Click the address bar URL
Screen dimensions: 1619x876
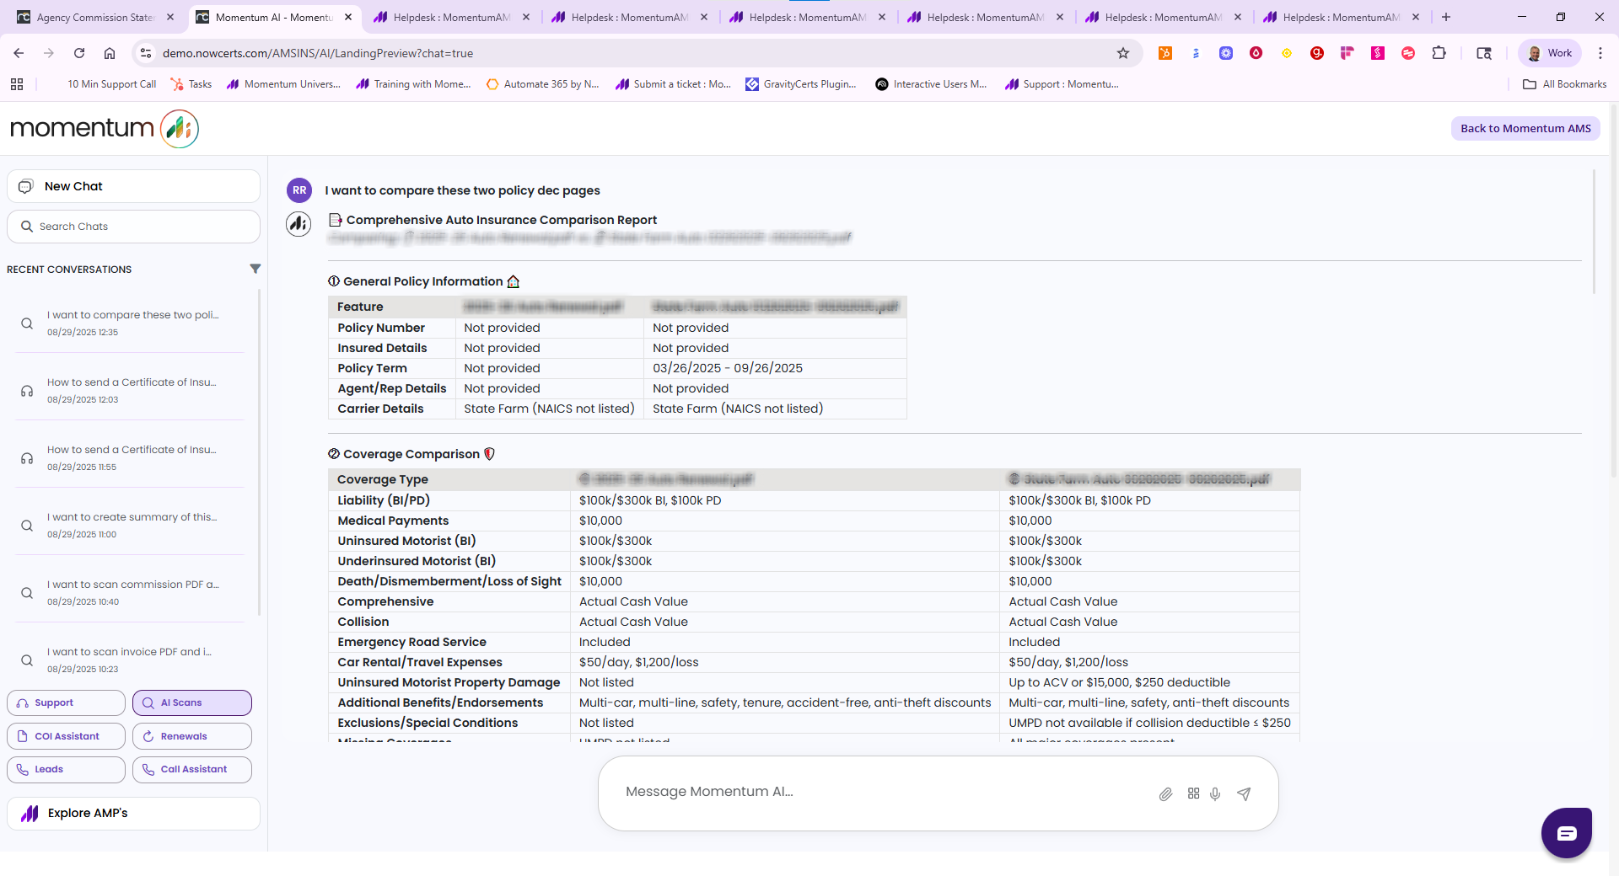click(x=318, y=53)
